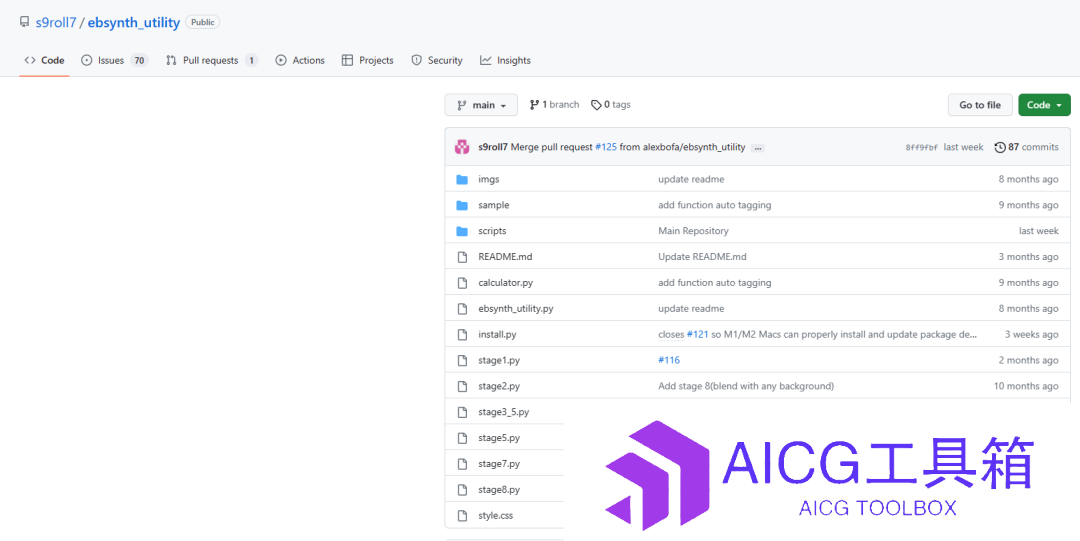Click the Issues count badge 70

[x=139, y=61]
